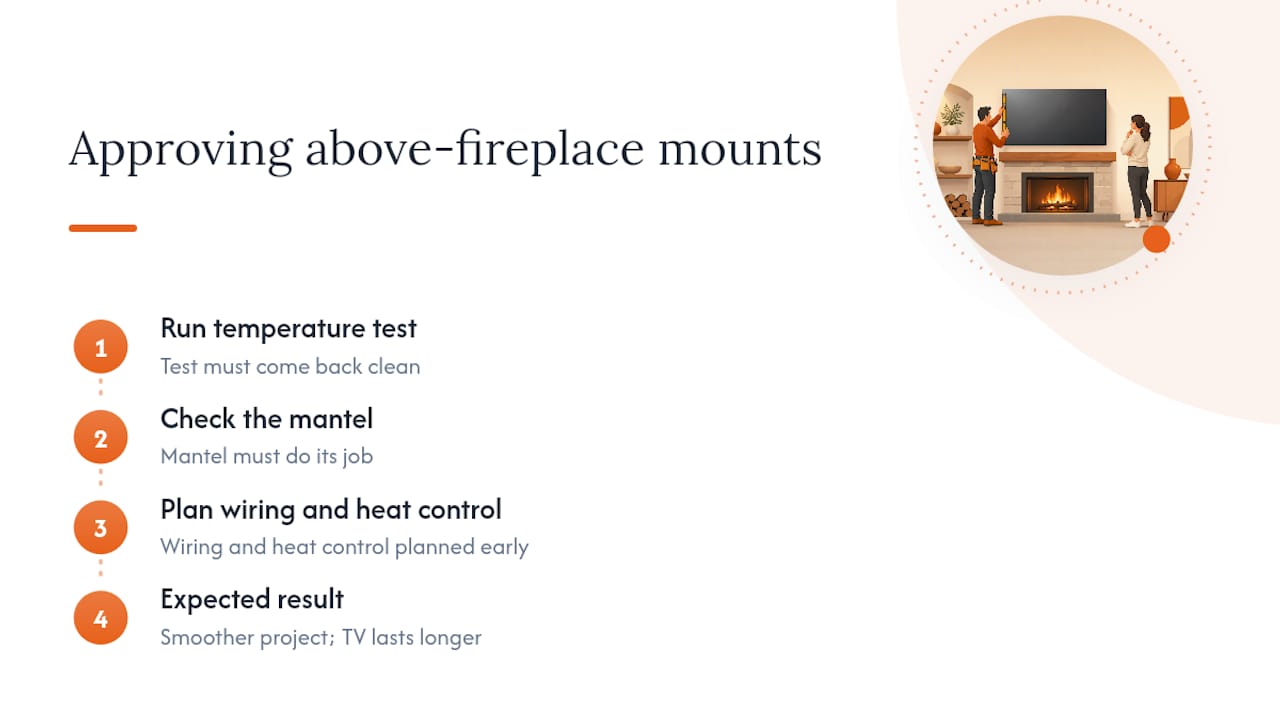This screenshot has height=720, width=1280.
Task: Click the orange step 2 circle
Action: (x=100, y=438)
